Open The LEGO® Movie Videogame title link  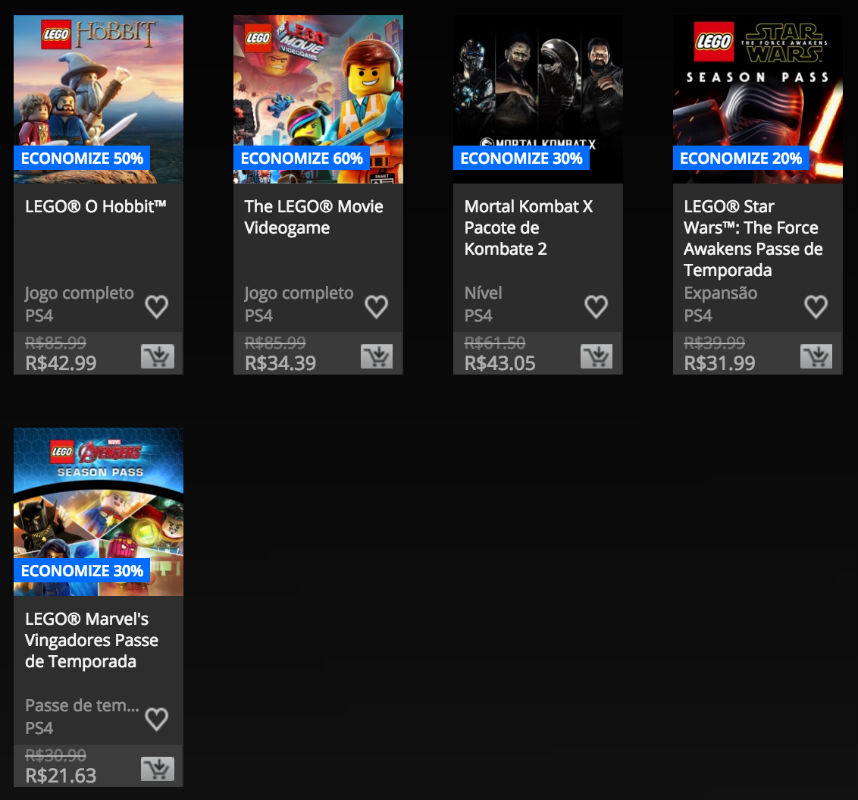tap(314, 217)
